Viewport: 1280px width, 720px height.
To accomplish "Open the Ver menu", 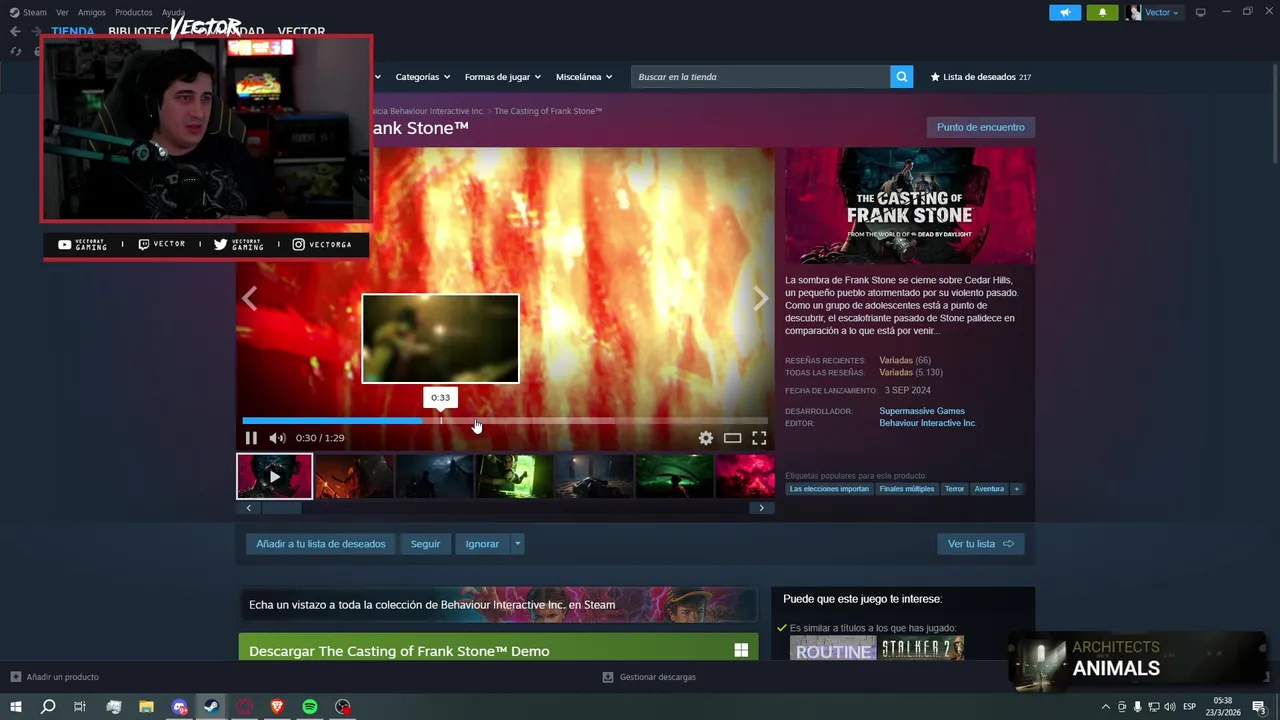I will coord(62,12).
